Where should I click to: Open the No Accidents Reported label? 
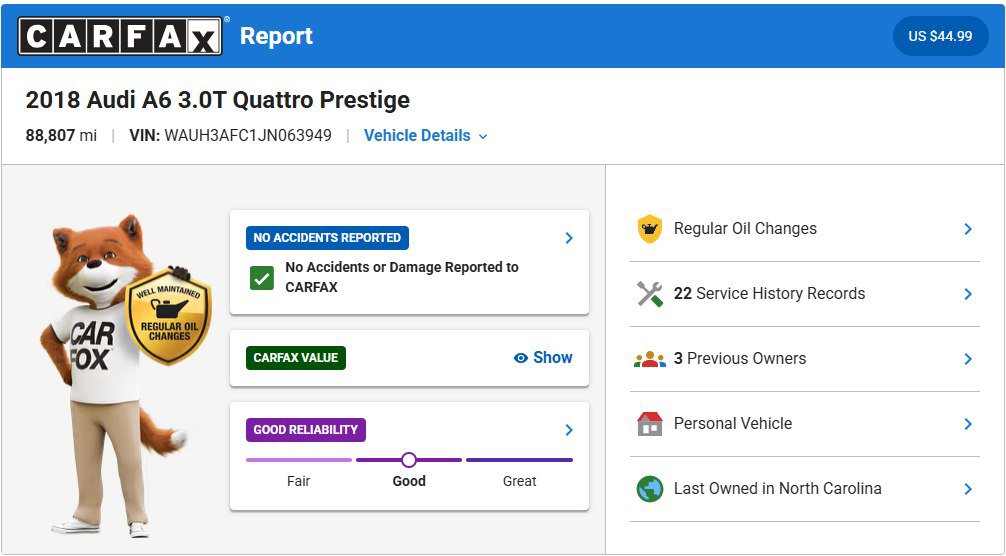tap(327, 238)
